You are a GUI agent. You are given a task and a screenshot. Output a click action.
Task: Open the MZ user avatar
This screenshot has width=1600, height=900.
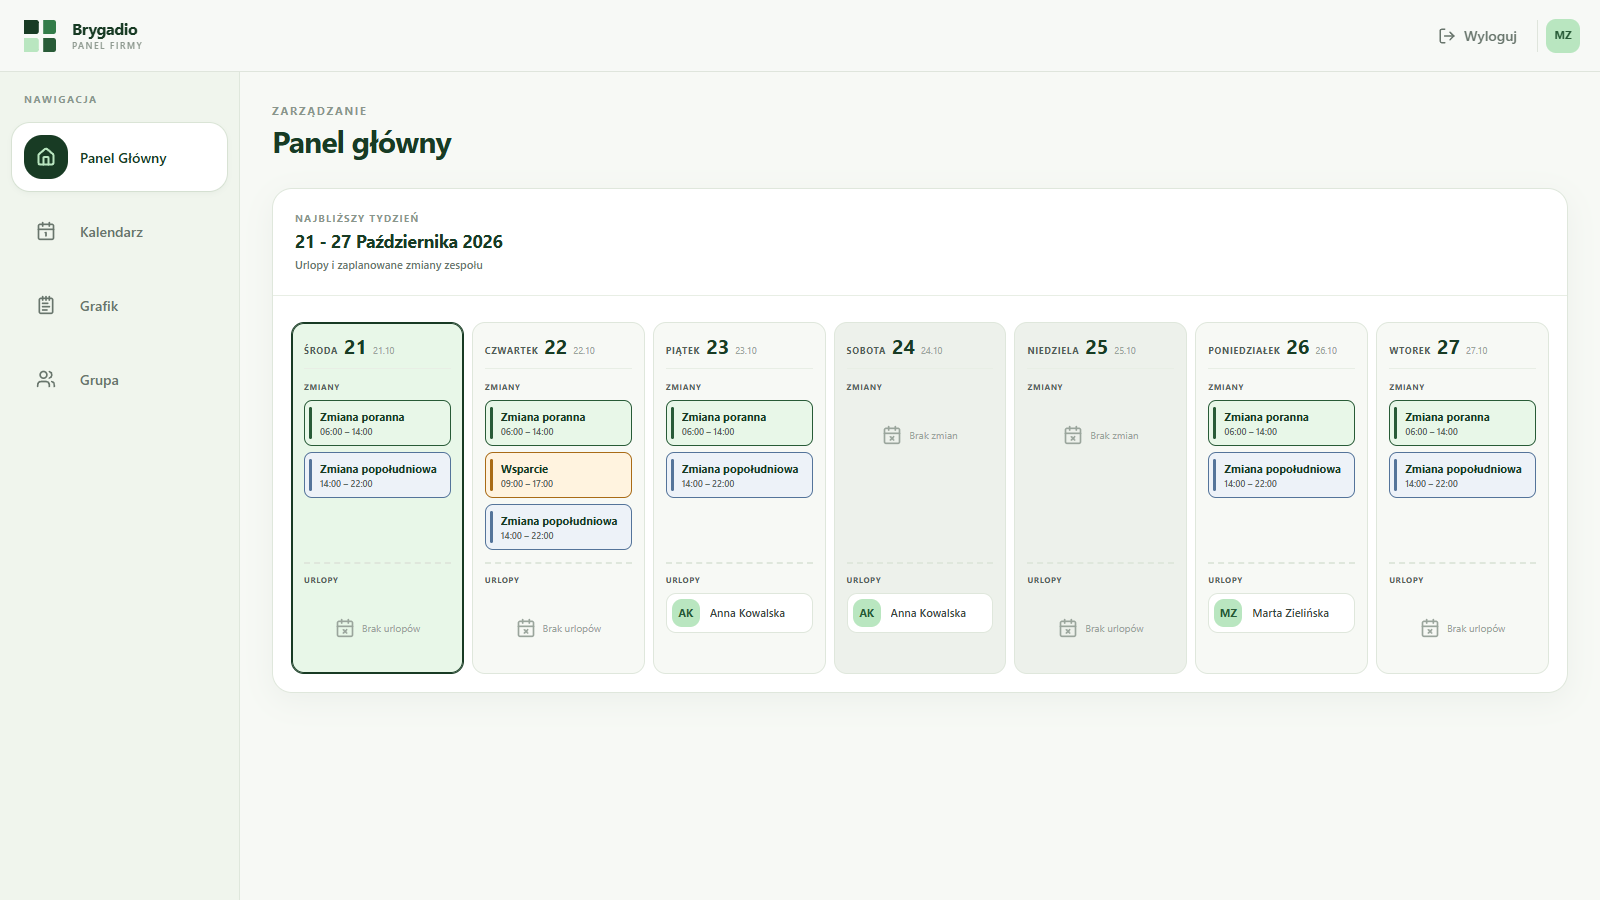click(x=1563, y=36)
